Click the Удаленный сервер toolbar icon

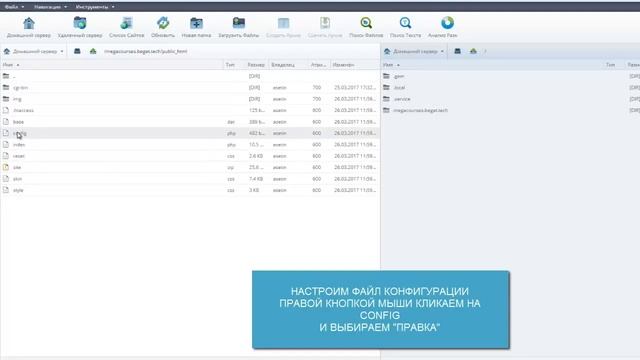(x=80, y=27)
